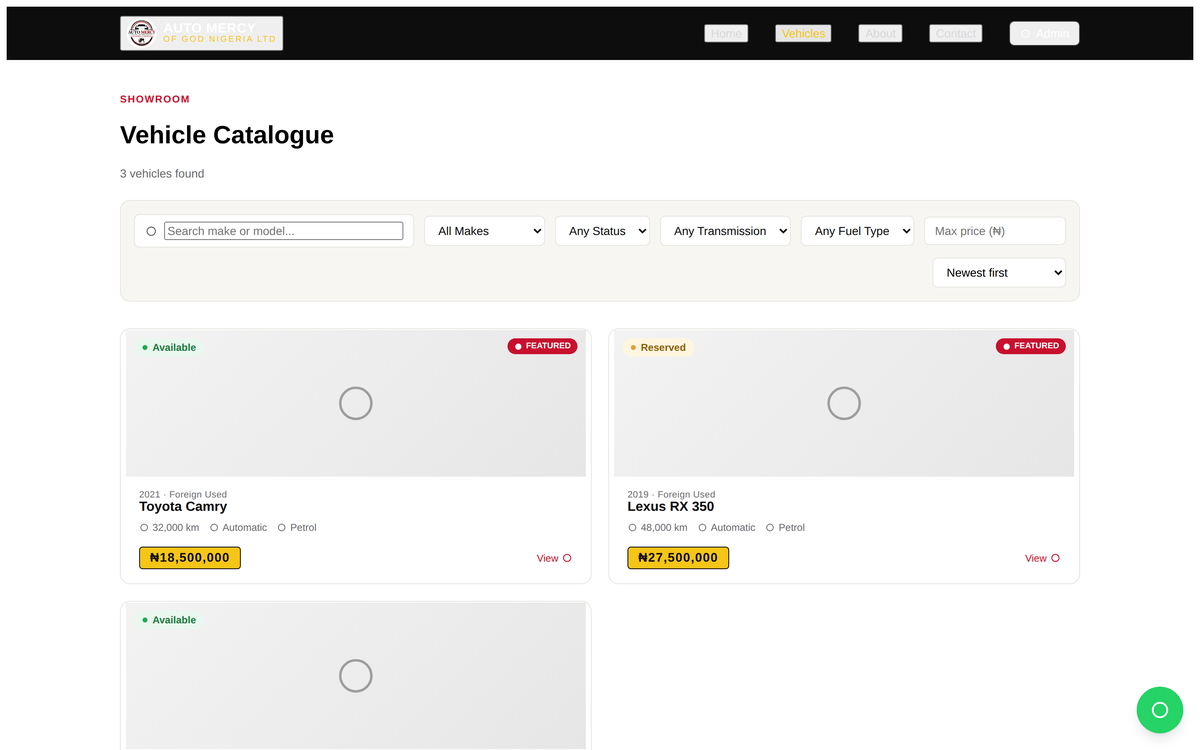Open the Contact nav link

pyautogui.click(x=955, y=33)
